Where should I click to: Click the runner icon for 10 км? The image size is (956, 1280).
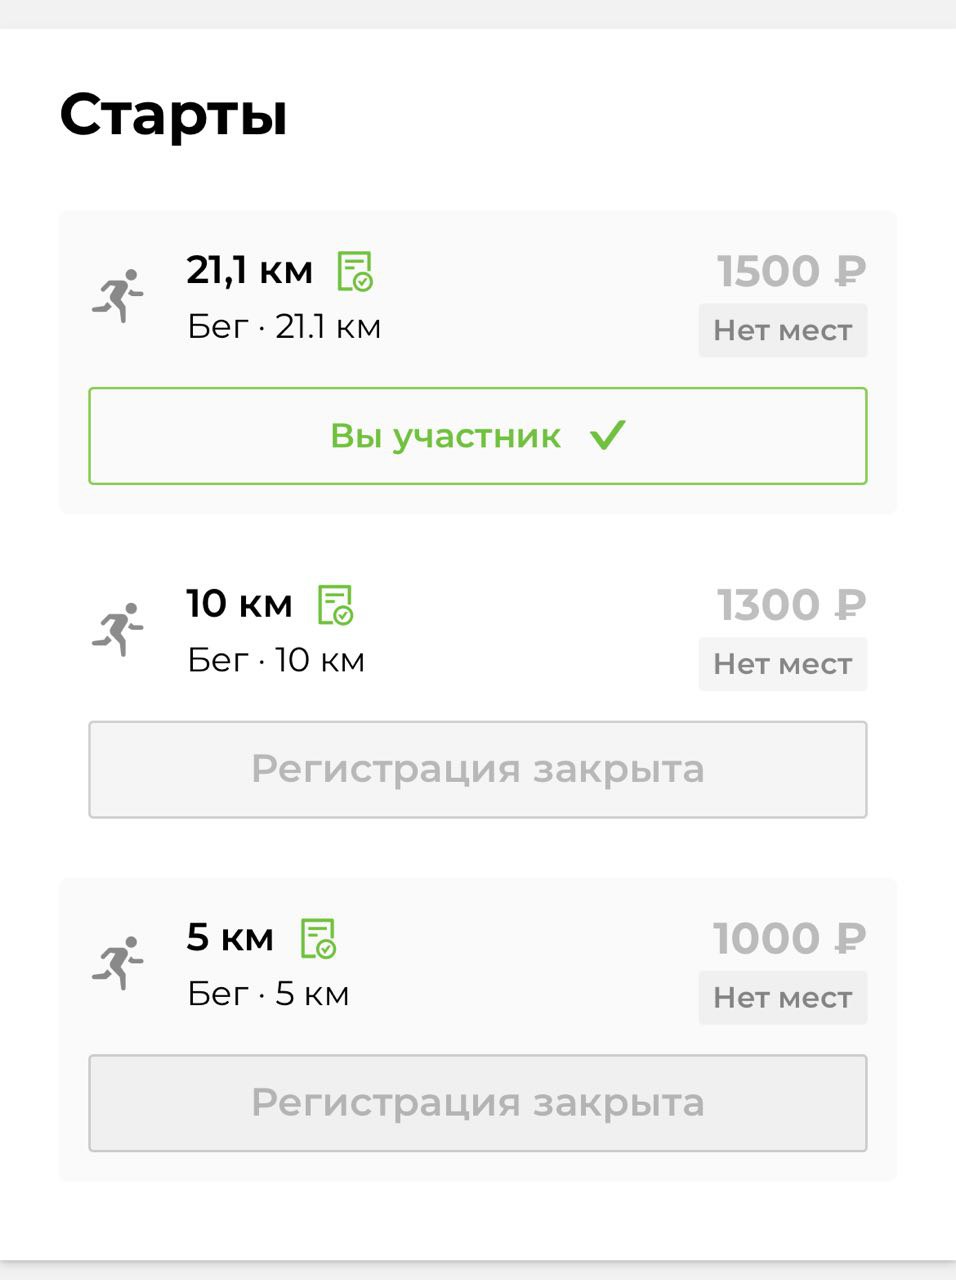click(118, 630)
